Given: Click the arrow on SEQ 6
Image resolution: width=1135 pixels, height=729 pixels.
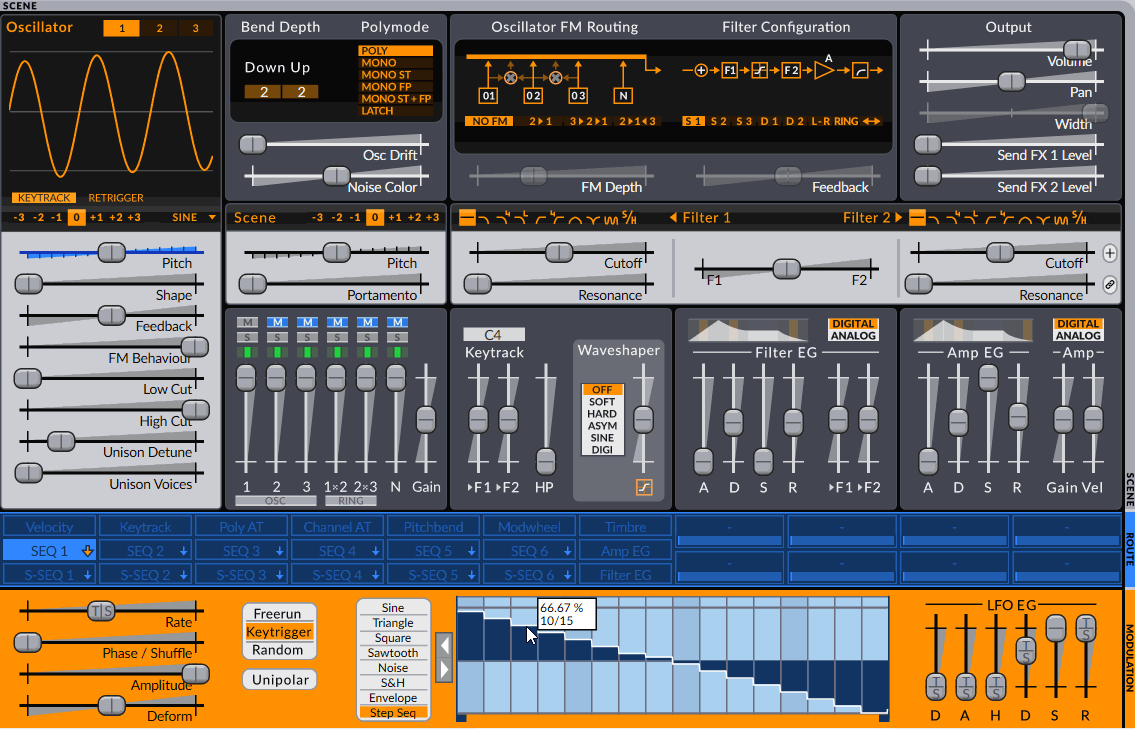Looking at the screenshot, I should (x=568, y=552).
